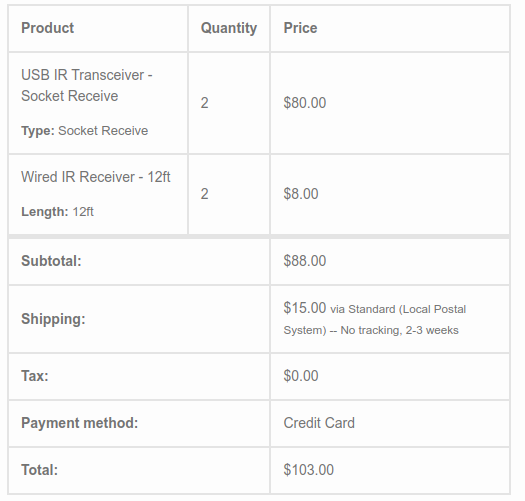Select the $0.00 tax amount
The height and width of the screenshot is (501, 525).
pos(301,376)
